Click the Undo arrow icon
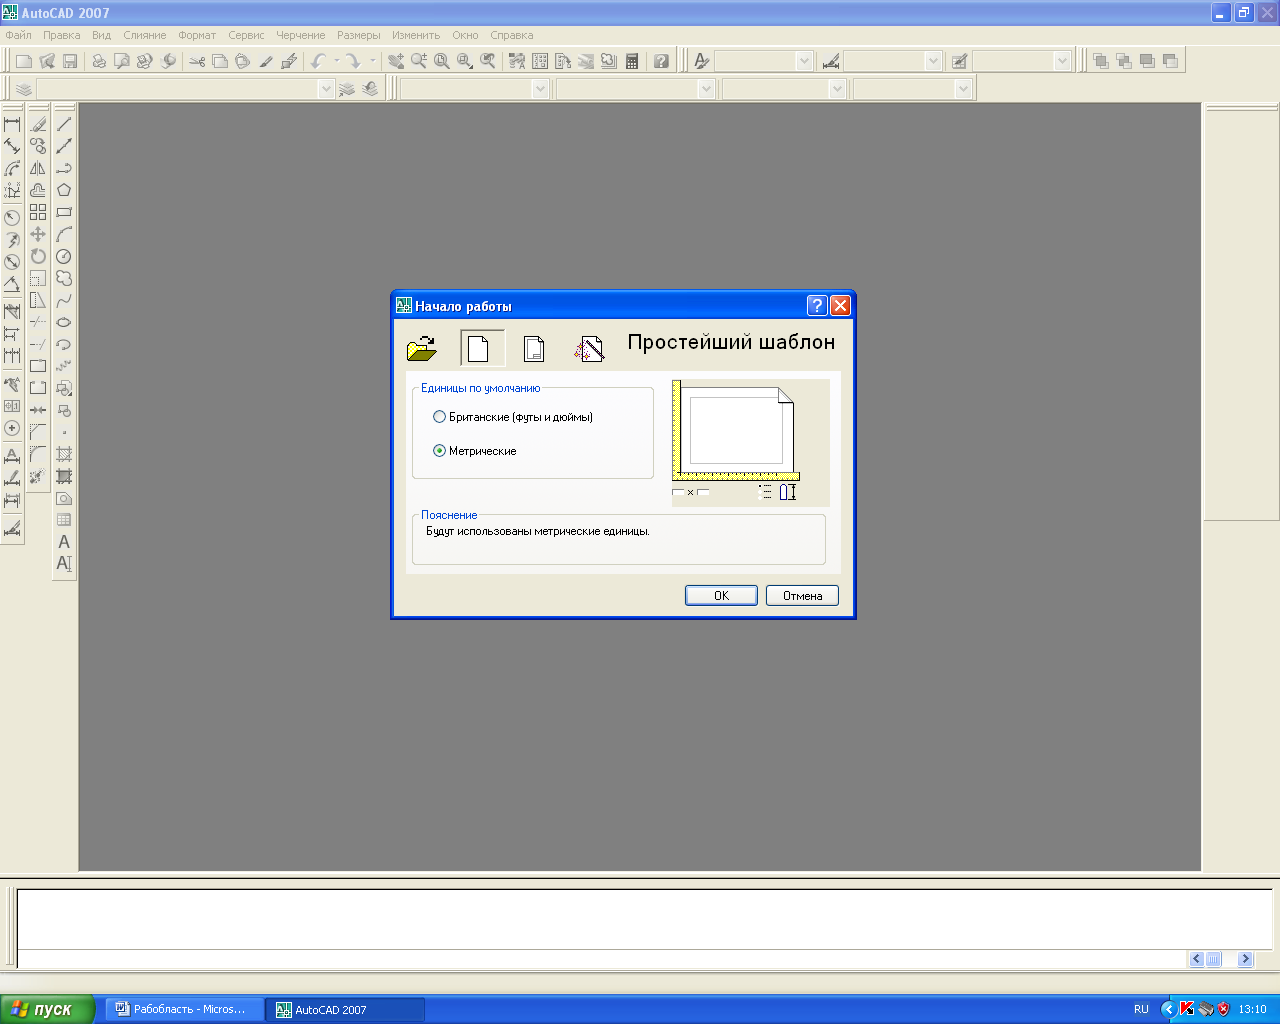 pos(318,61)
